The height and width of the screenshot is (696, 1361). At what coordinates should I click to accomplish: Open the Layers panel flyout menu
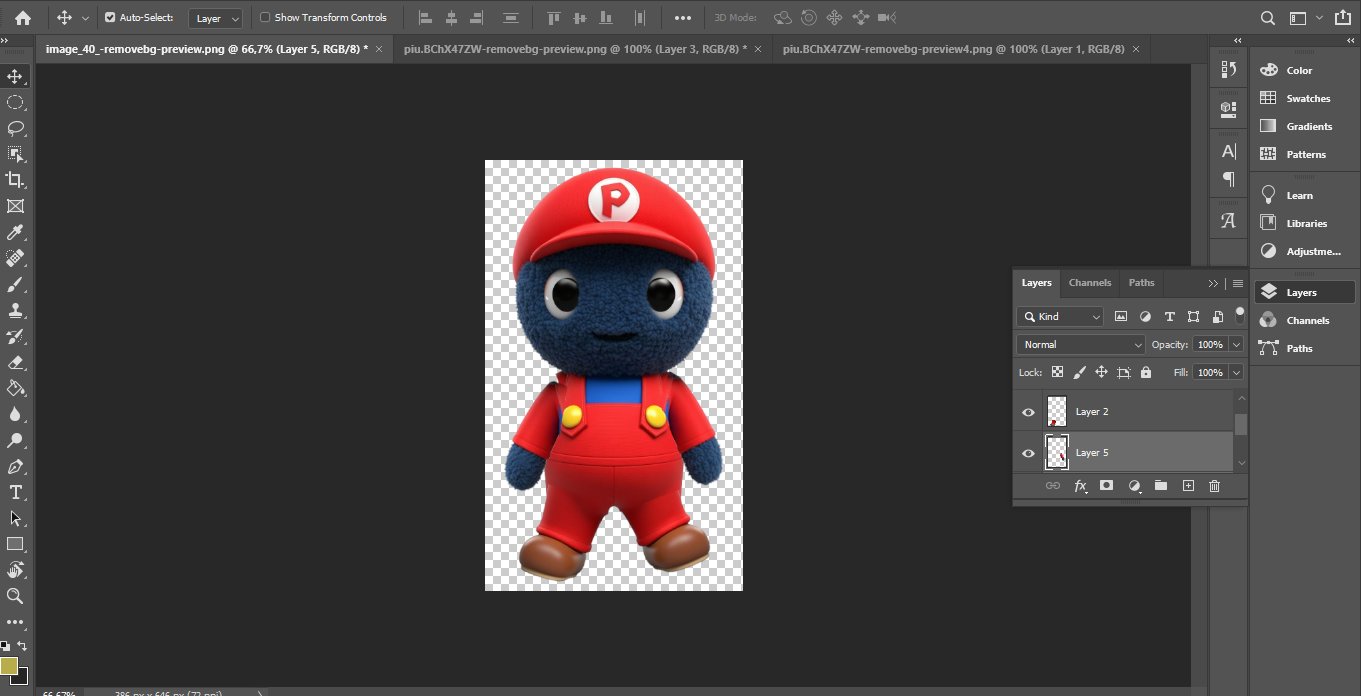tap(1238, 283)
